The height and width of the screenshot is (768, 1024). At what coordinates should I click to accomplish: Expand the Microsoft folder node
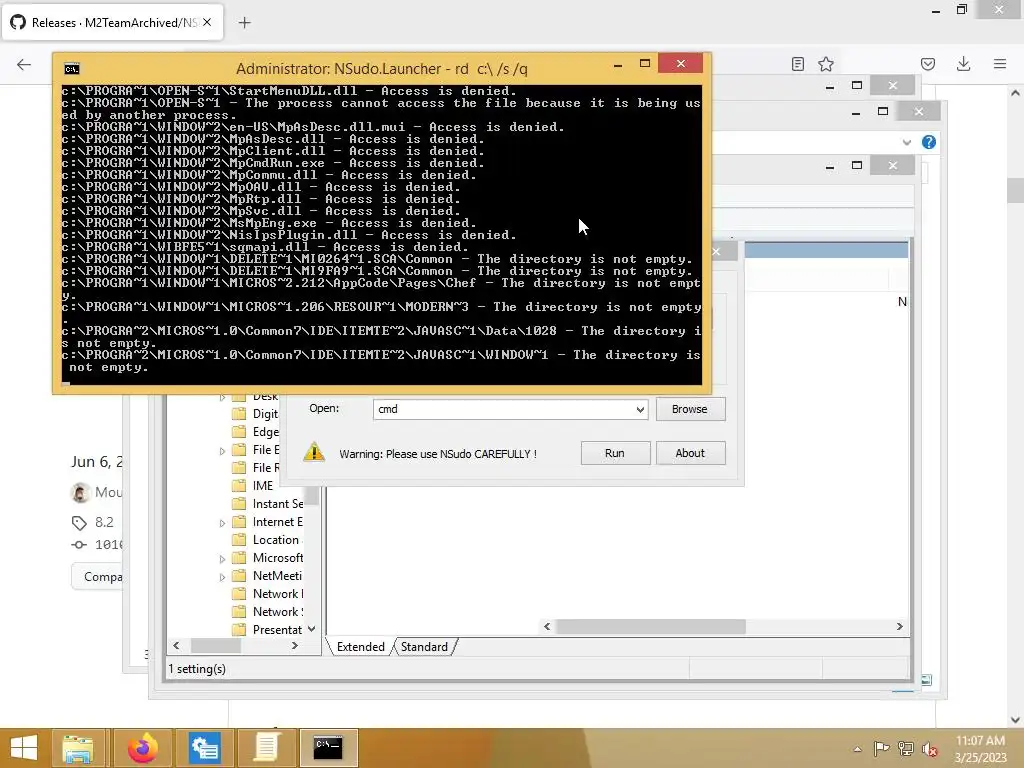pos(222,559)
